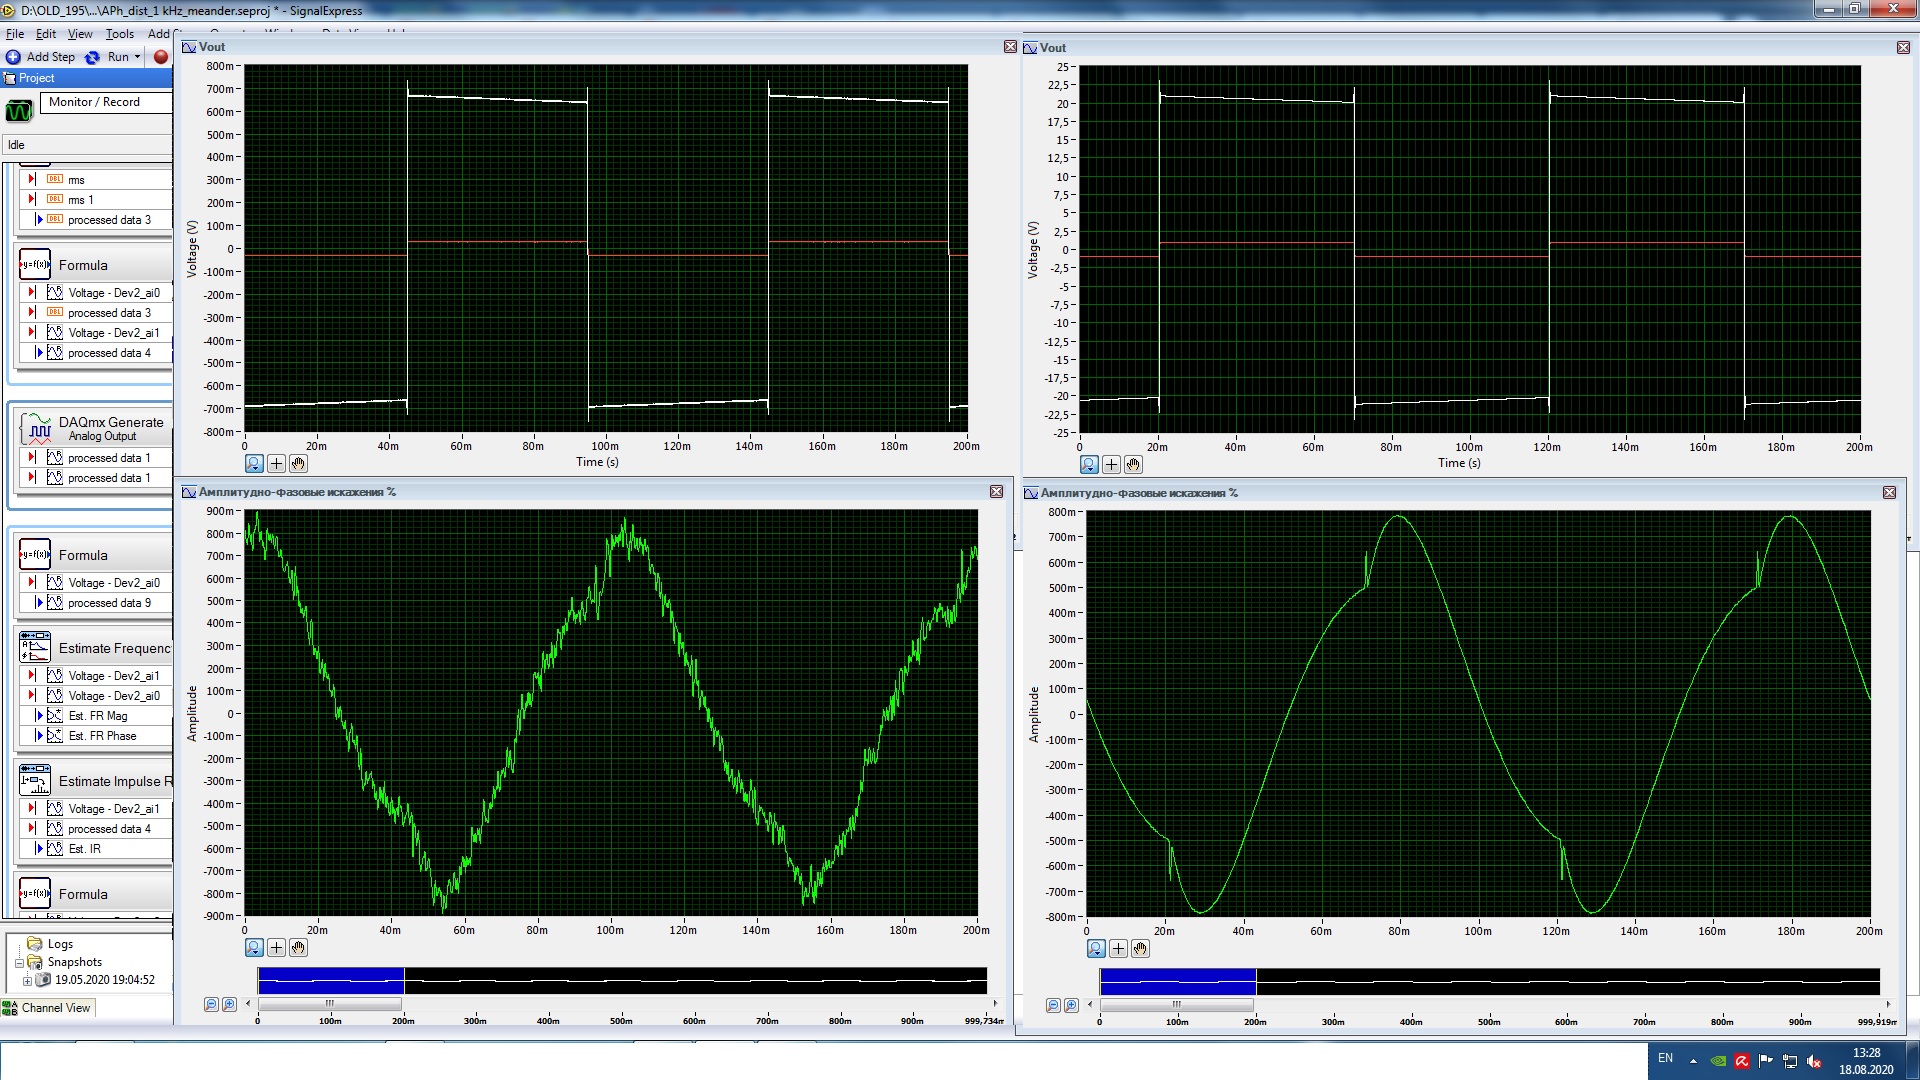Click the Monitor / Record oscilloscope icon
Image resolution: width=1920 pixels, height=1080 pixels.
(x=20, y=111)
